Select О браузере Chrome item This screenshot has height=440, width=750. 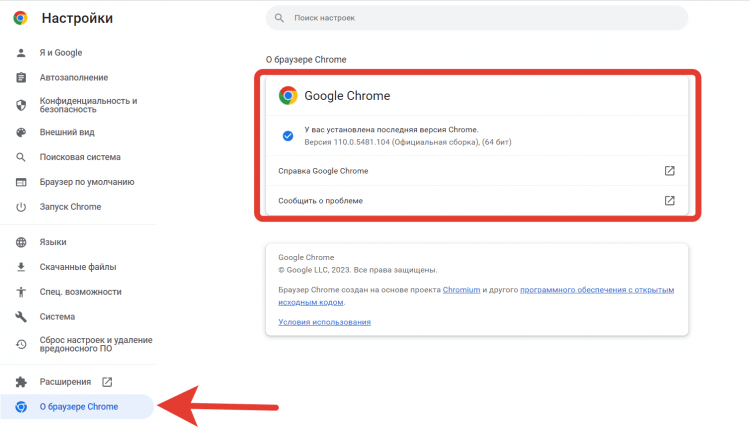click(x=77, y=407)
